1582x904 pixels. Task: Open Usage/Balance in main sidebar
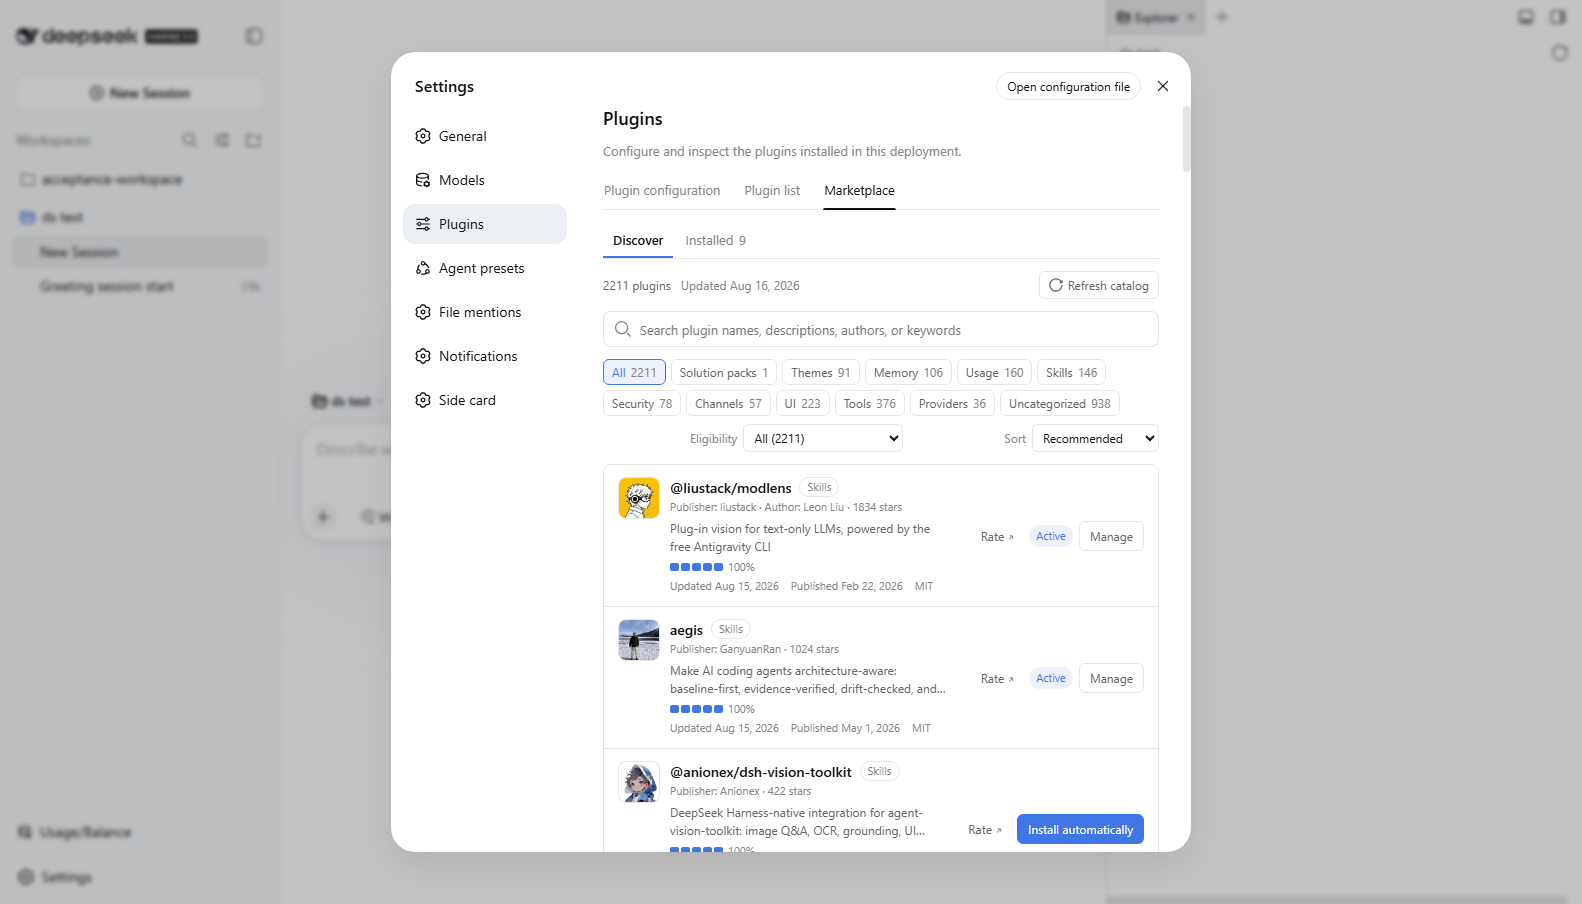75,832
